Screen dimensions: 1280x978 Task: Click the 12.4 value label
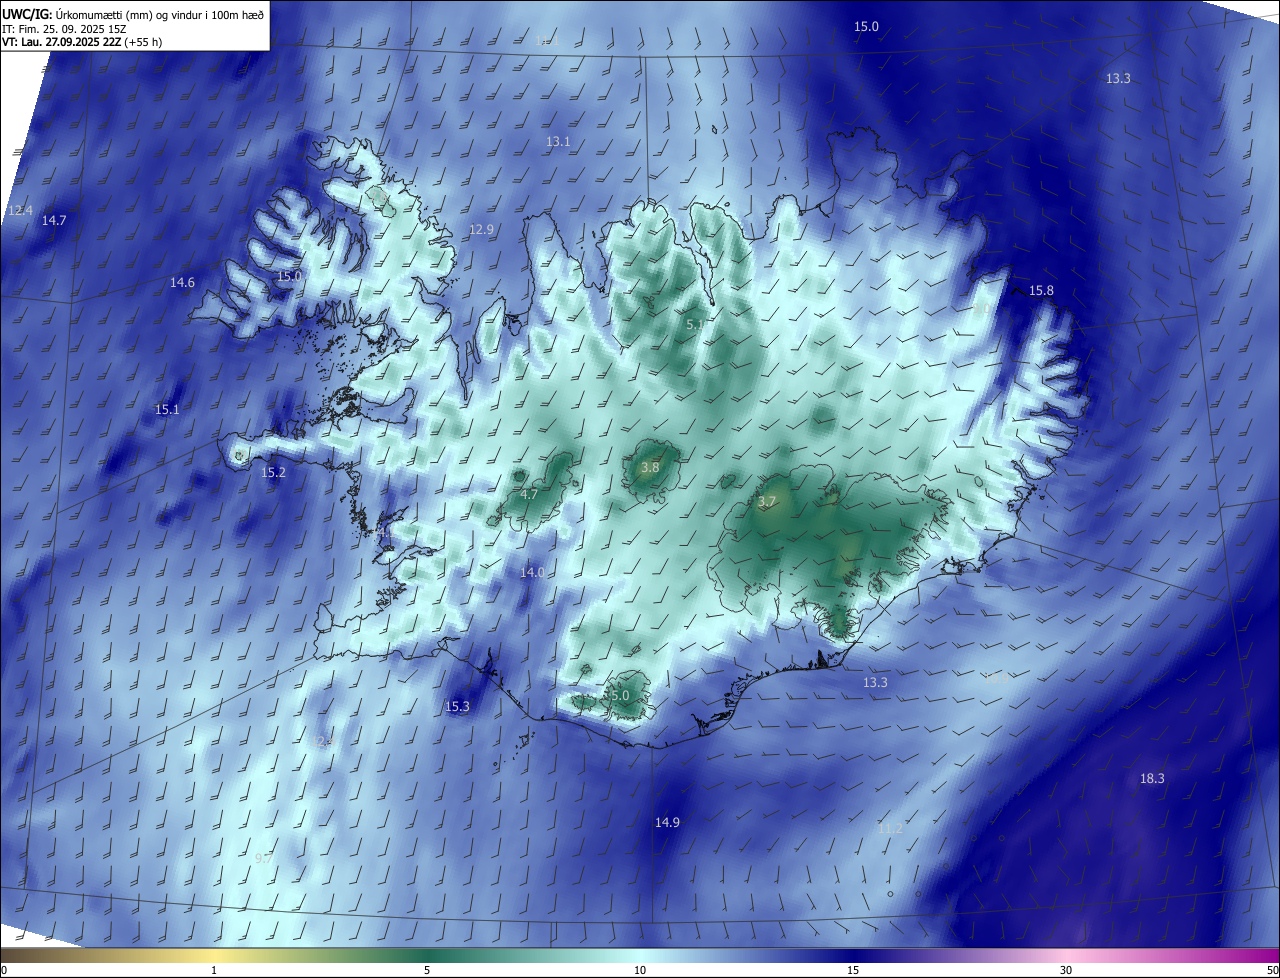click(20, 211)
